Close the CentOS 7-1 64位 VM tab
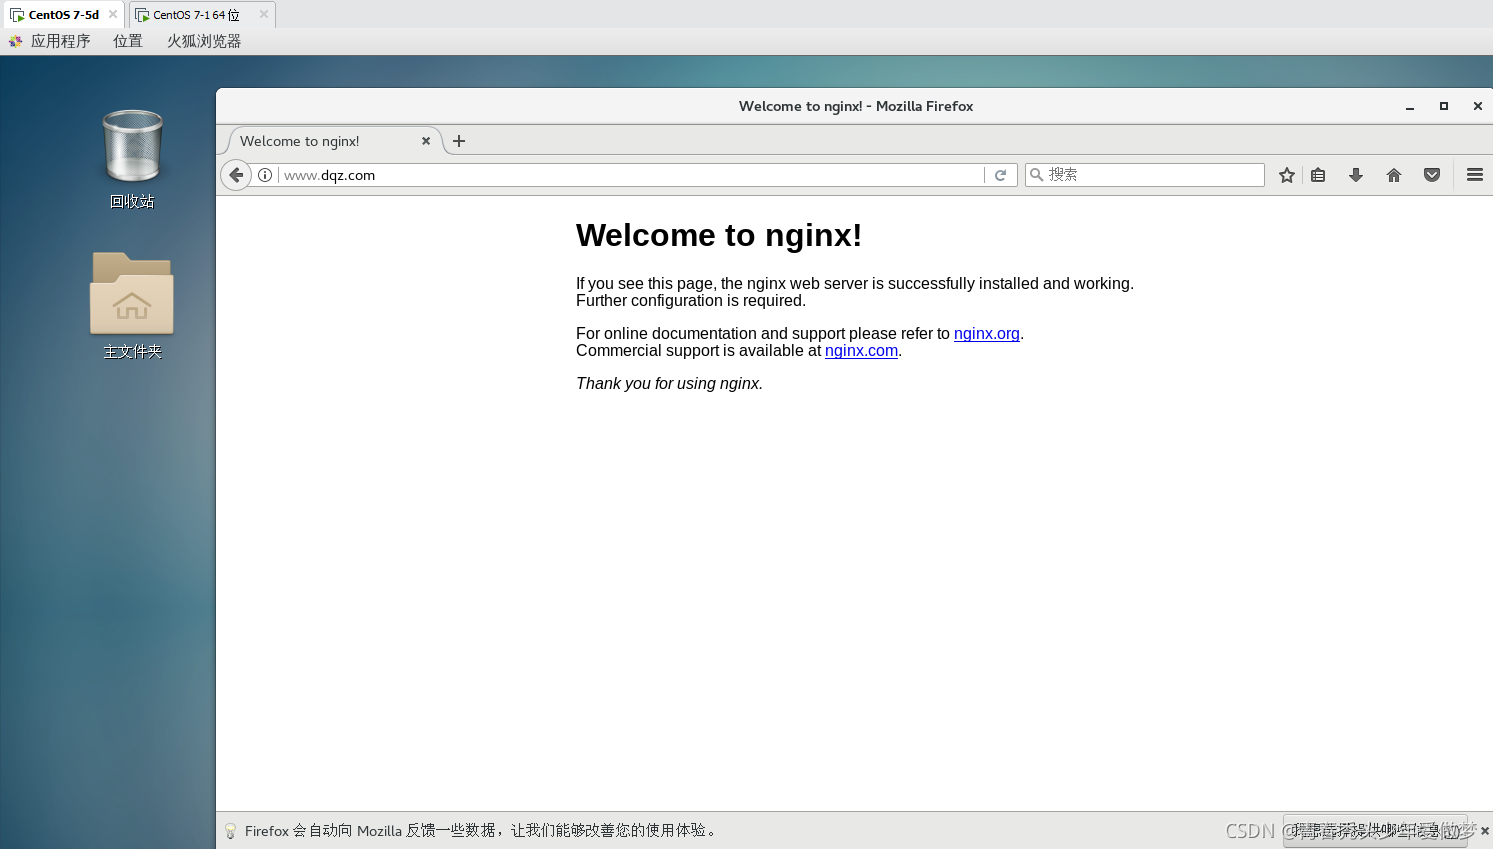Image resolution: width=1493 pixels, height=849 pixels. coord(264,14)
